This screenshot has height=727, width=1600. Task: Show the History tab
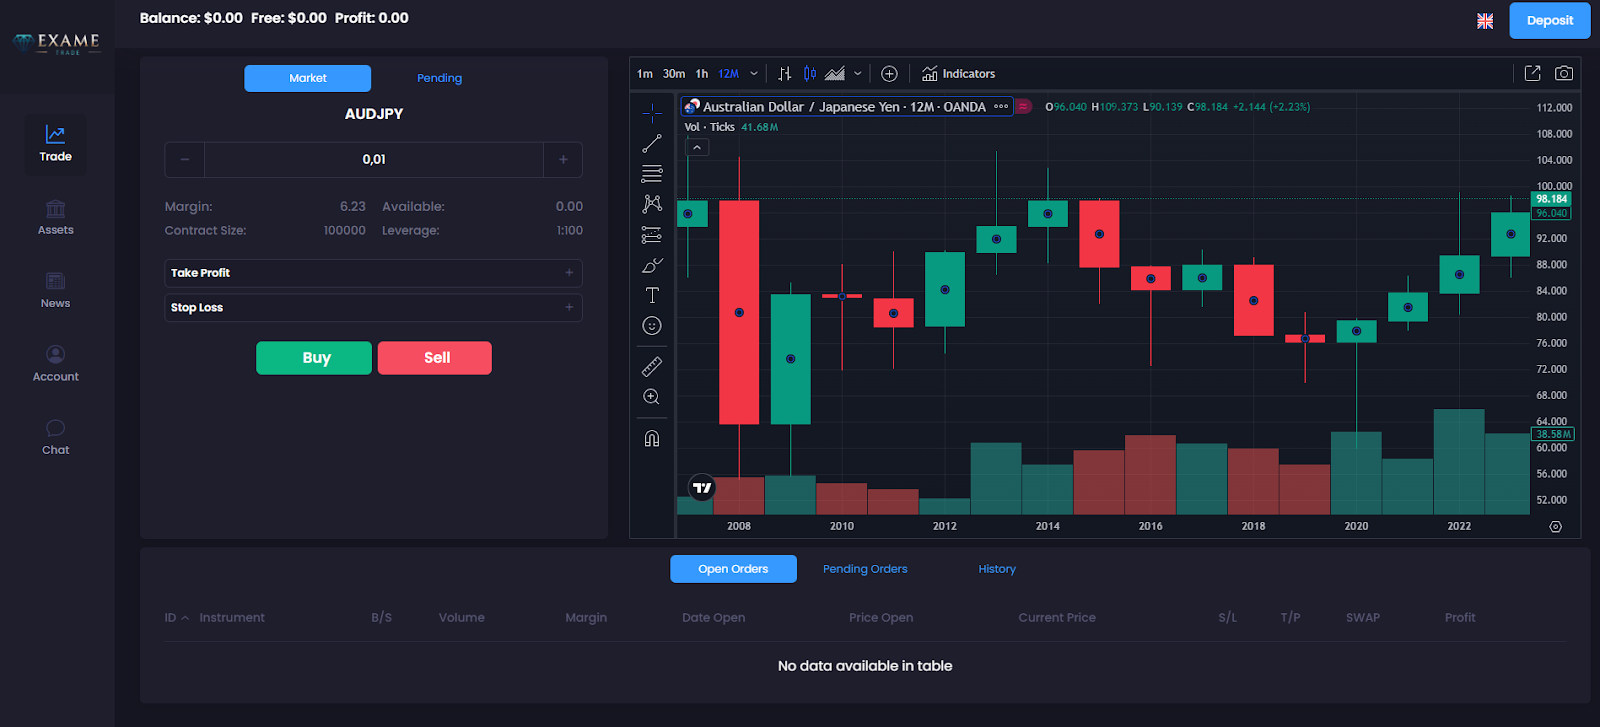(x=997, y=569)
